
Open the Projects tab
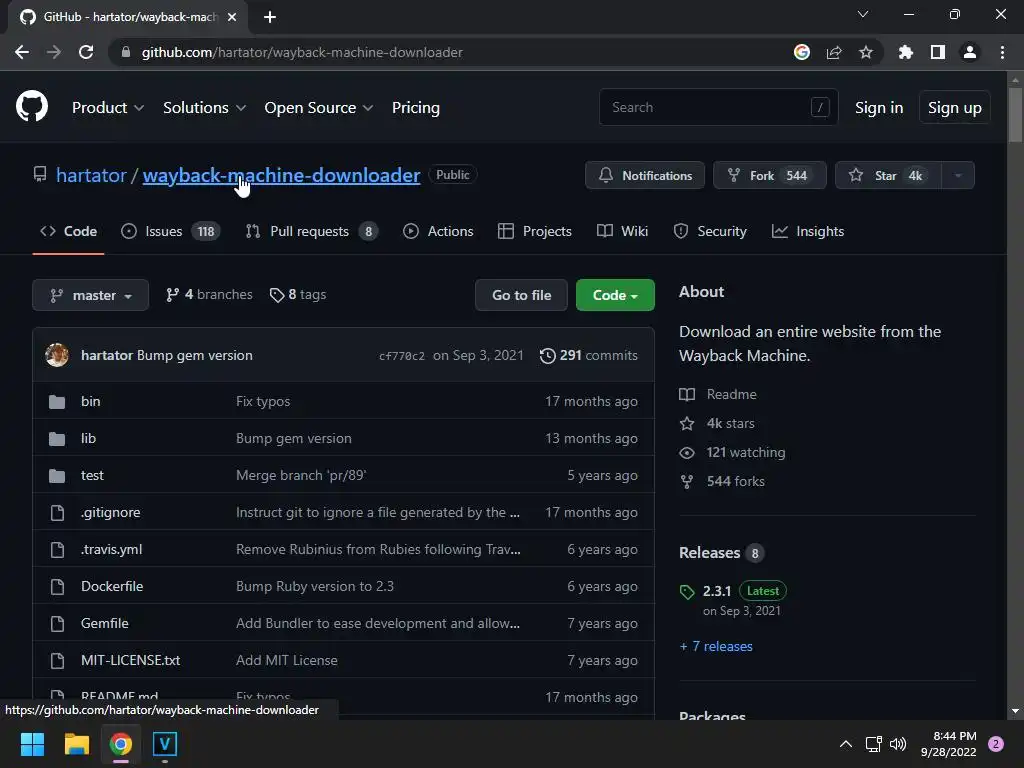pyautogui.click(x=534, y=231)
